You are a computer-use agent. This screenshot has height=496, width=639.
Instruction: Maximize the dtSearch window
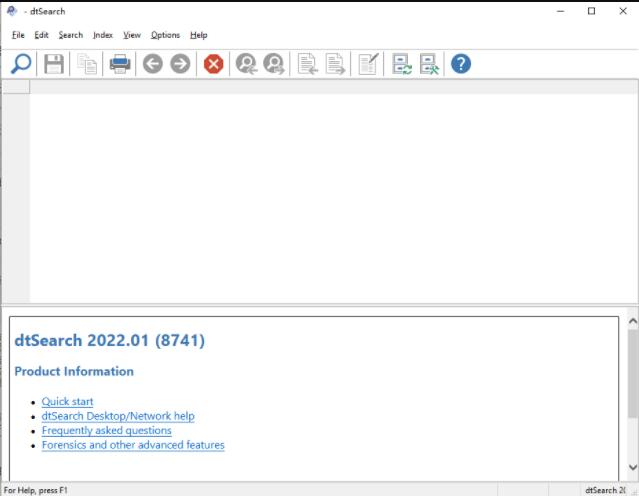pyautogui.click(x=592, y=11)
